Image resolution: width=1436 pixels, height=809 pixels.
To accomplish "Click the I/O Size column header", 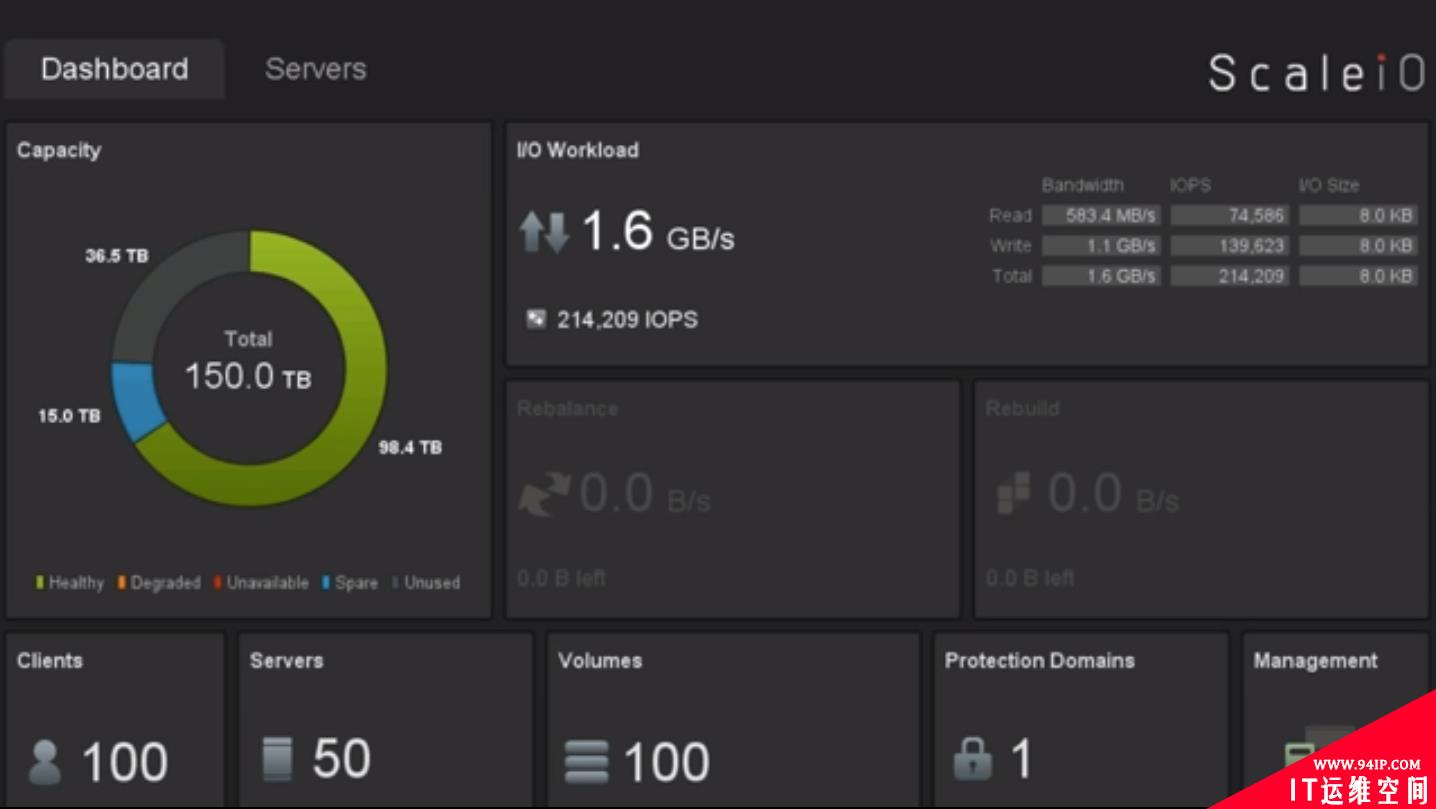I will pyautogui.click(x=1328, y=185).
